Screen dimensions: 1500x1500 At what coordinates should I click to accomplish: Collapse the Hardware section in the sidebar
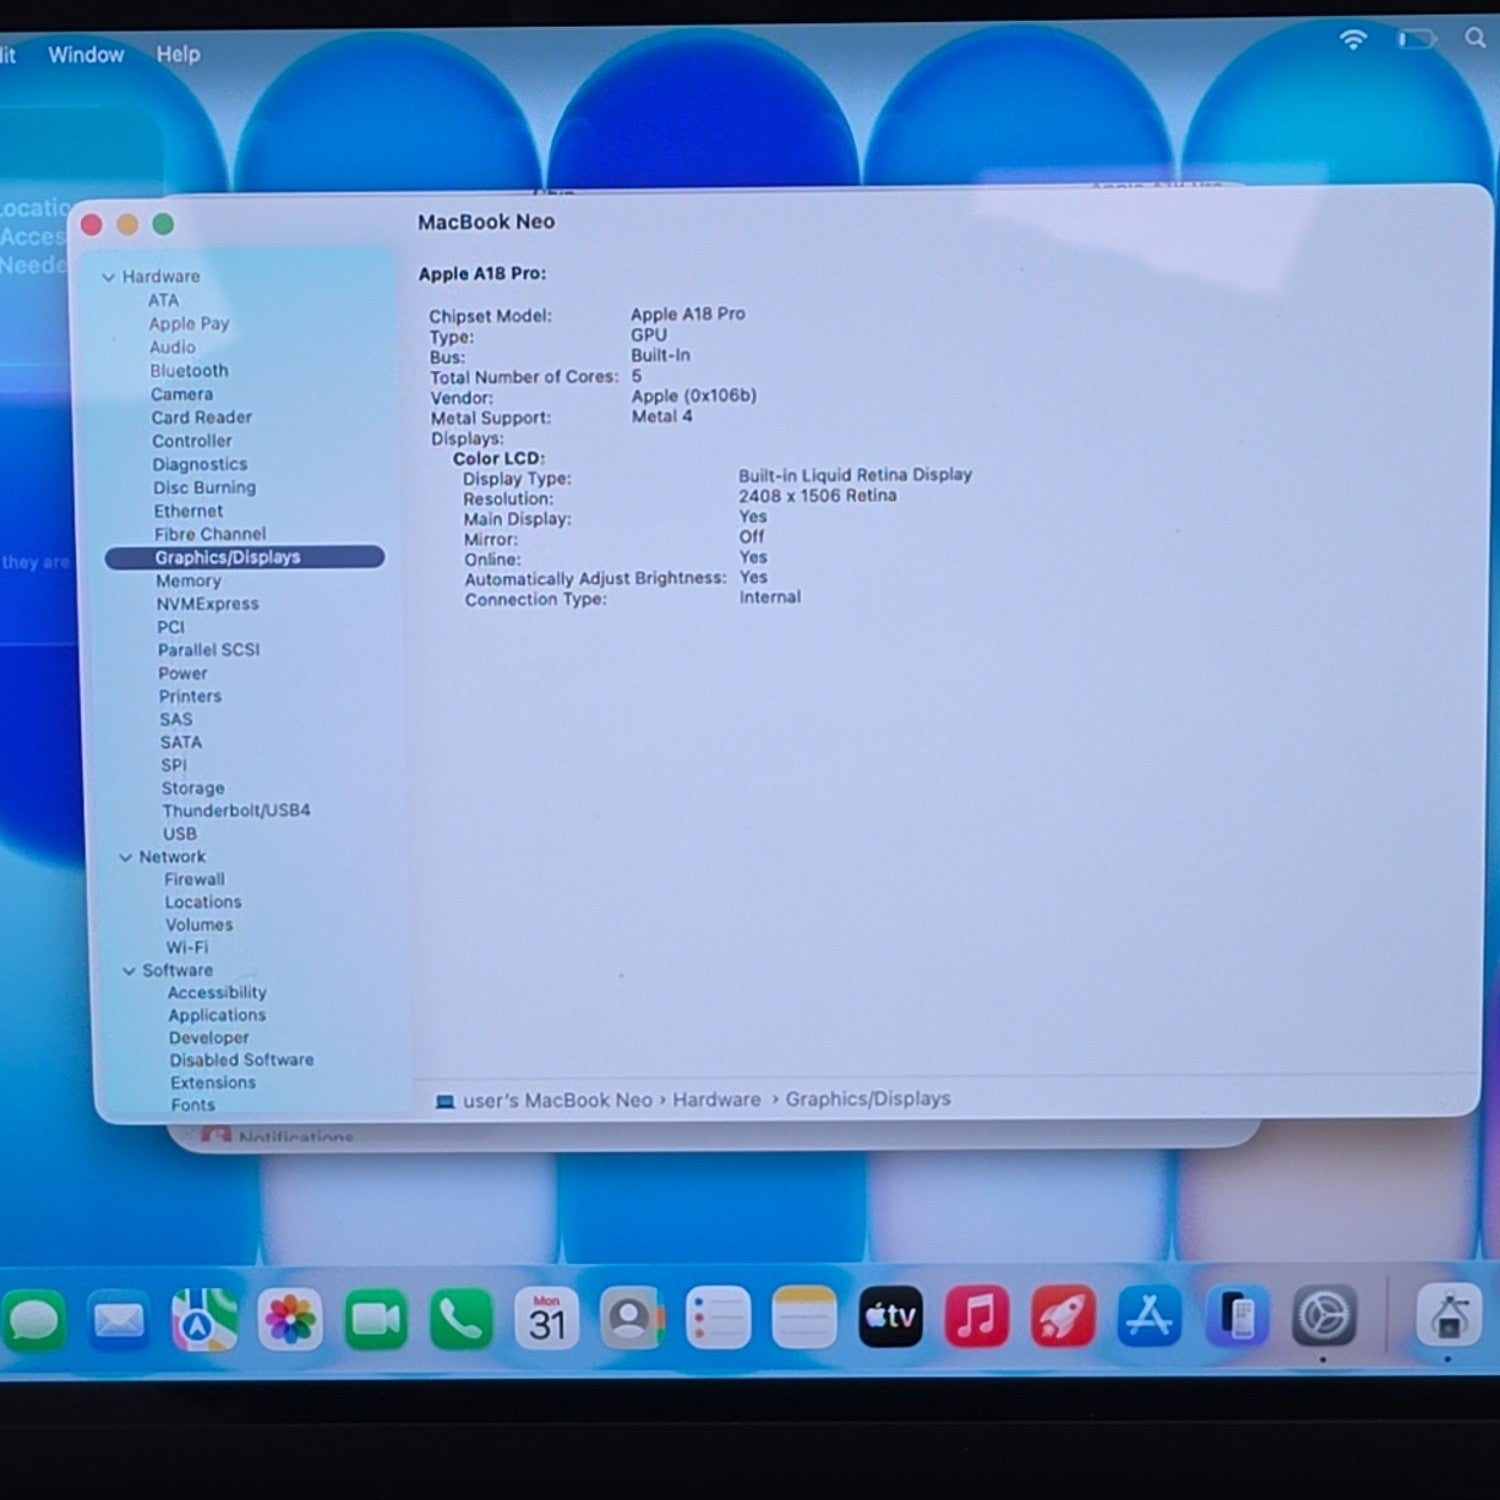pos(108,277)
